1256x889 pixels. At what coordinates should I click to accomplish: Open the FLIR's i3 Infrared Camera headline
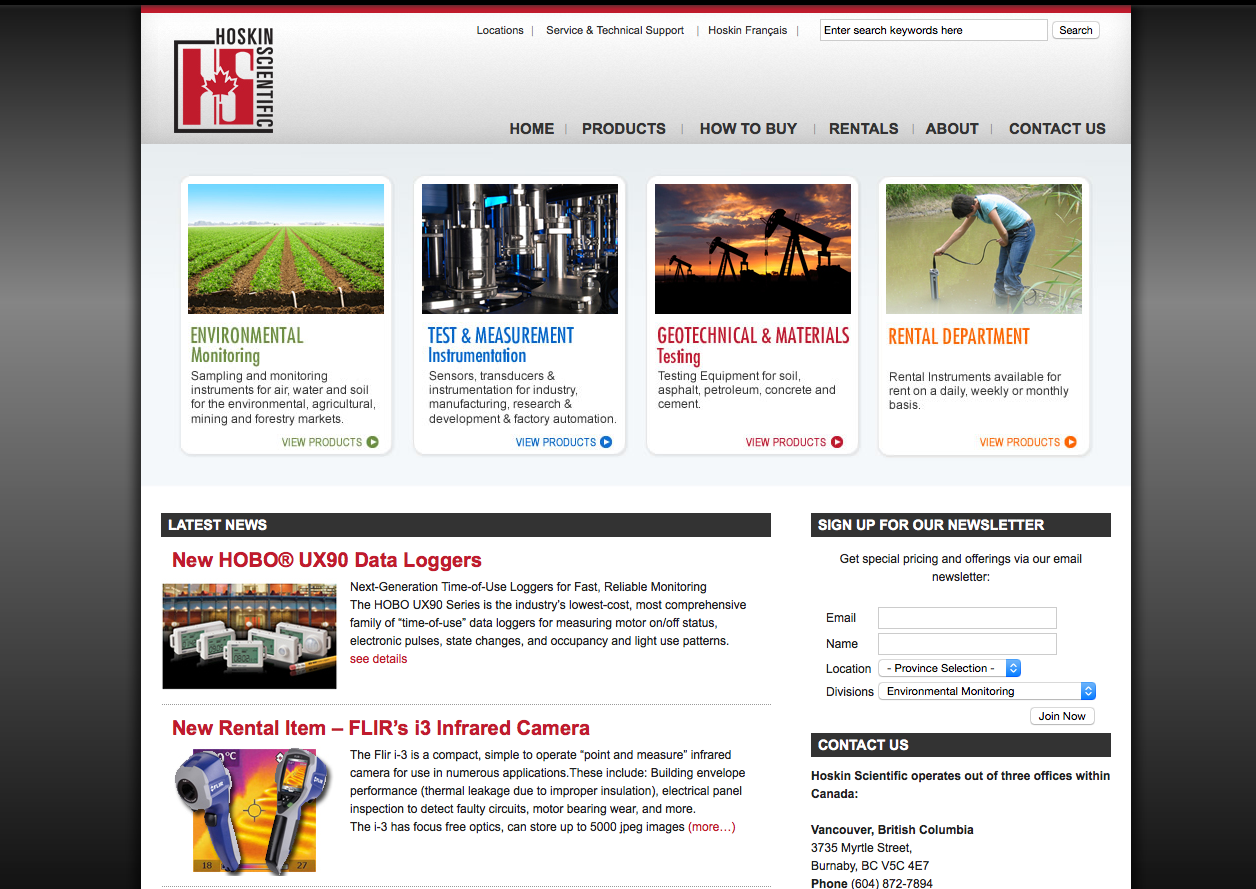[381, 728]
